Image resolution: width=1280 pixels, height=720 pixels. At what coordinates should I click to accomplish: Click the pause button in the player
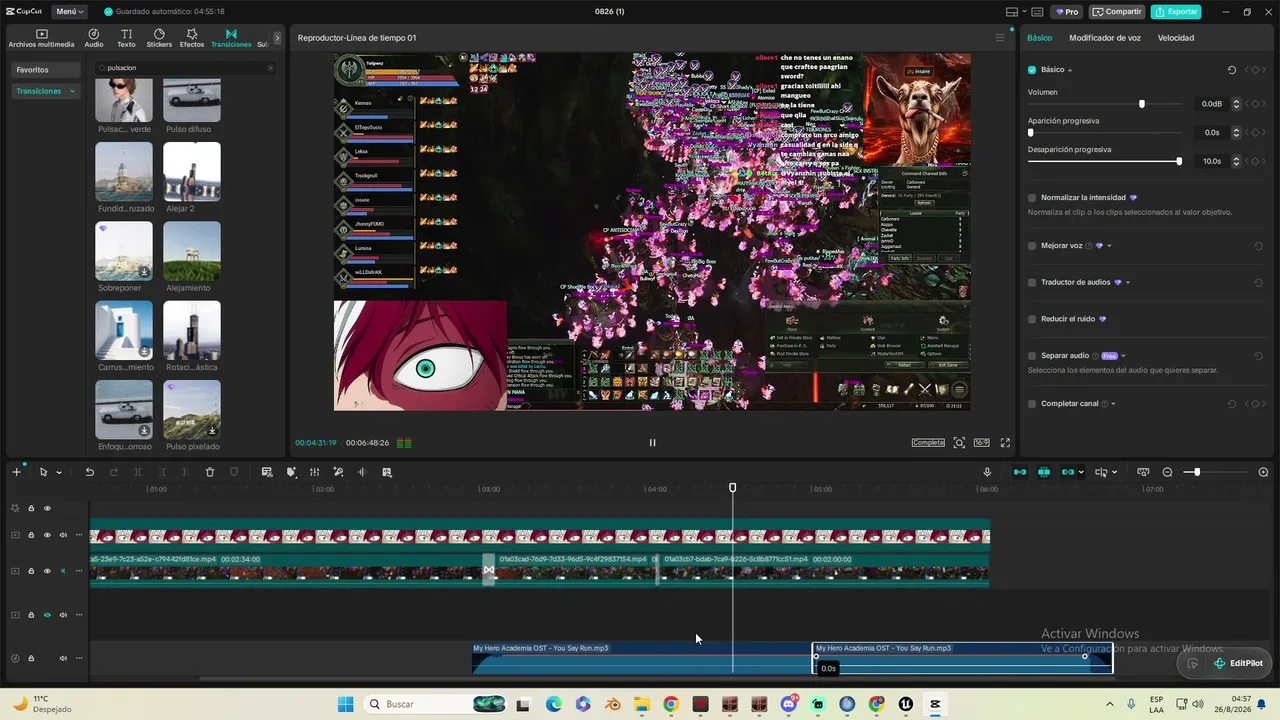tap(652, 443)
